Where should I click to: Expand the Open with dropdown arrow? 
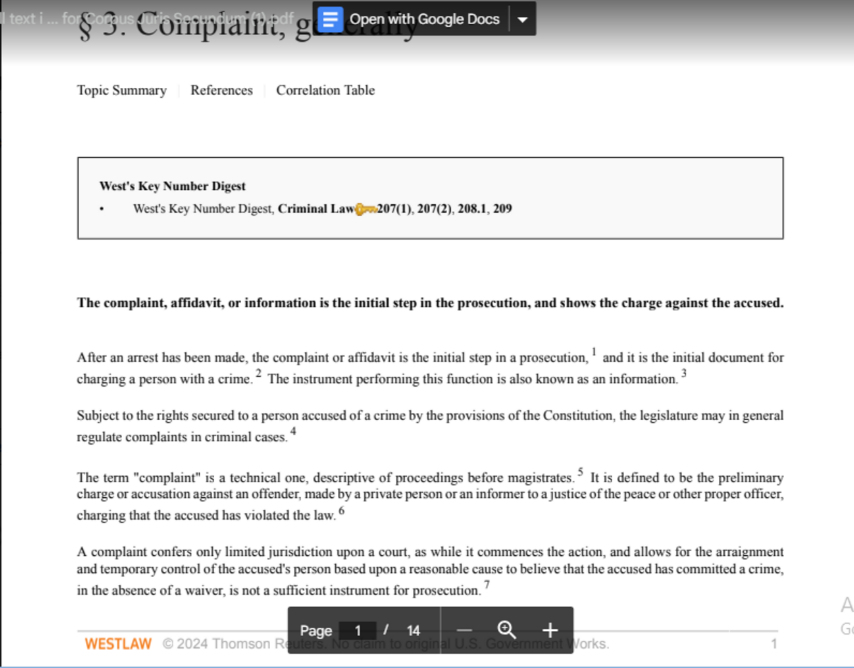click(522, 19)
